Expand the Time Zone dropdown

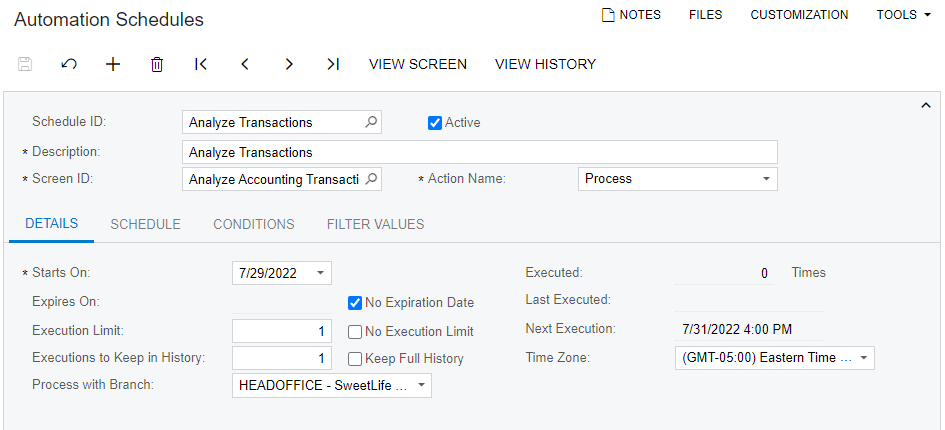click(863, 358)
